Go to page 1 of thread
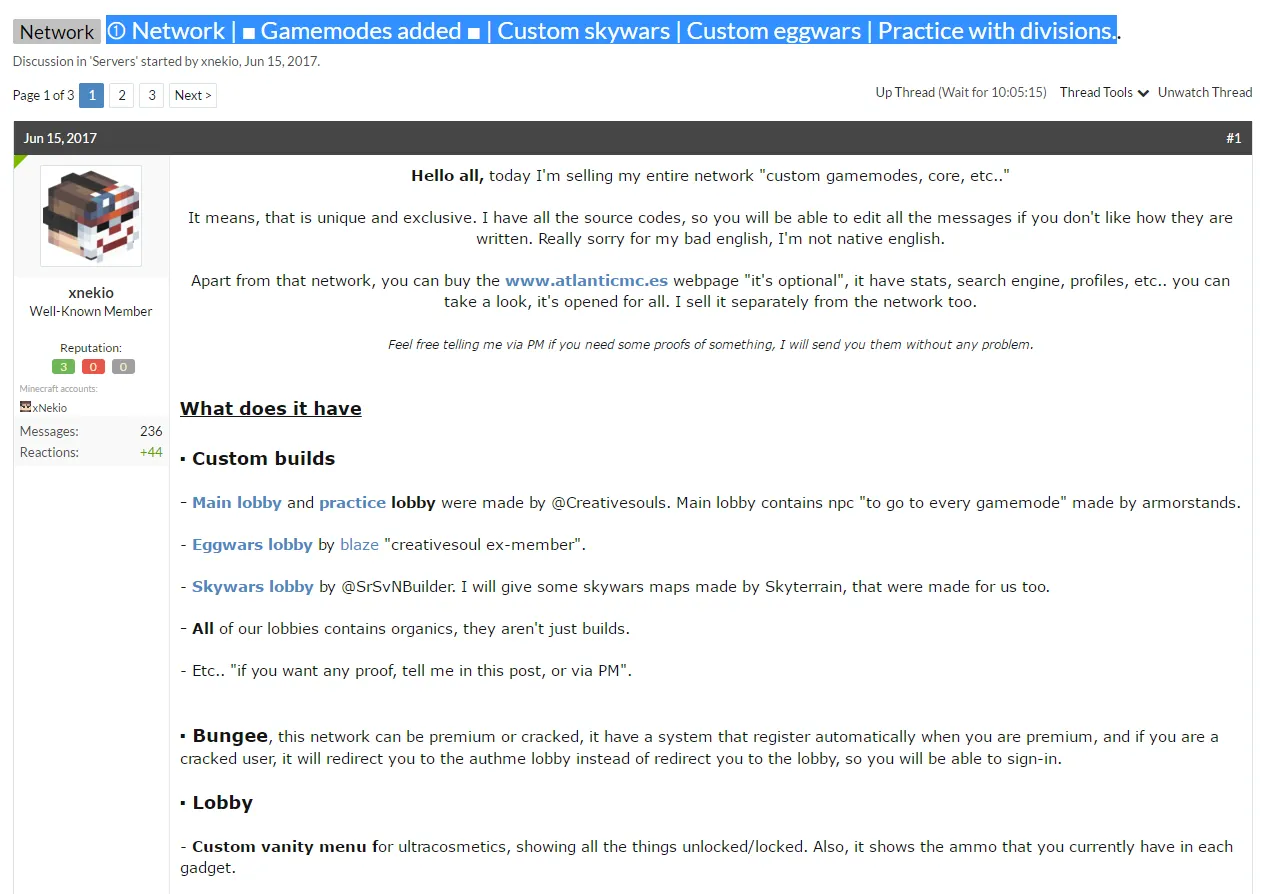1272x894 pixels. pos(91,95)
